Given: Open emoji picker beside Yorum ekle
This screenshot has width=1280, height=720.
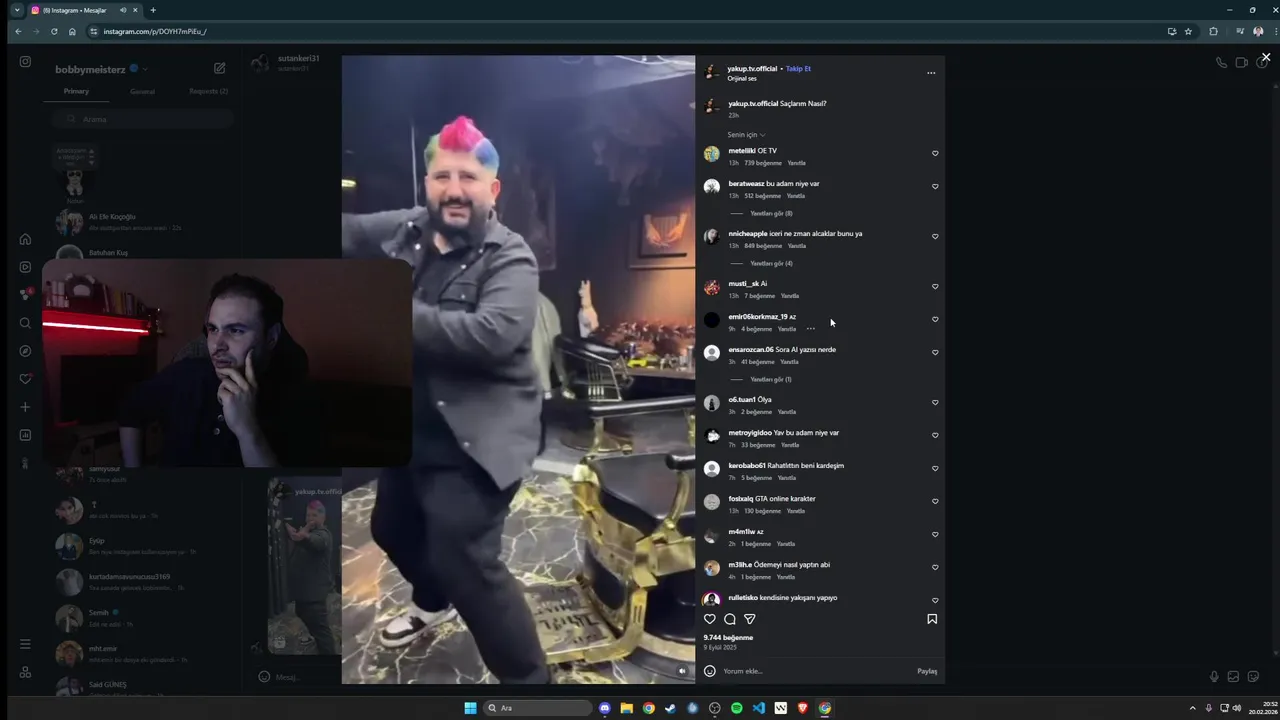Looking at the screenshot, I should (710, 671).
